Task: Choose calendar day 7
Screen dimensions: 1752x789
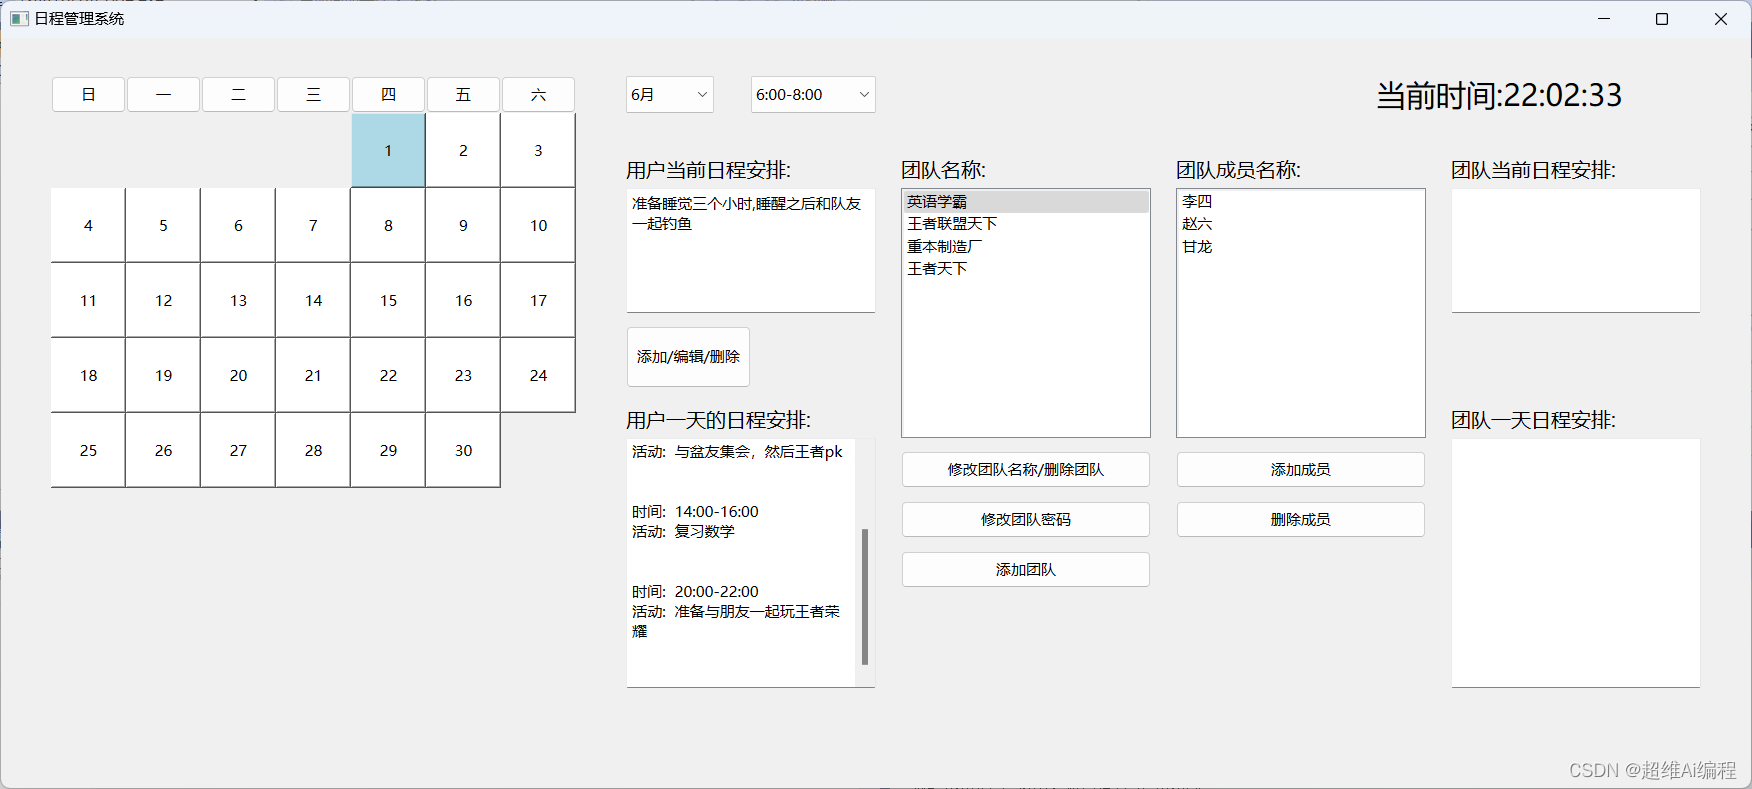Action: (313, 226)
